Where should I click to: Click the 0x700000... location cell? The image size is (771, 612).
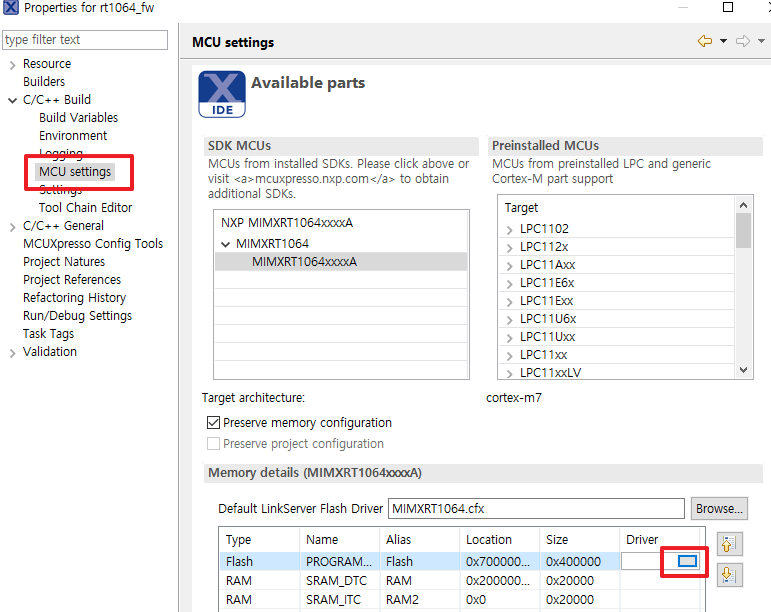click(x=498, y=561)
